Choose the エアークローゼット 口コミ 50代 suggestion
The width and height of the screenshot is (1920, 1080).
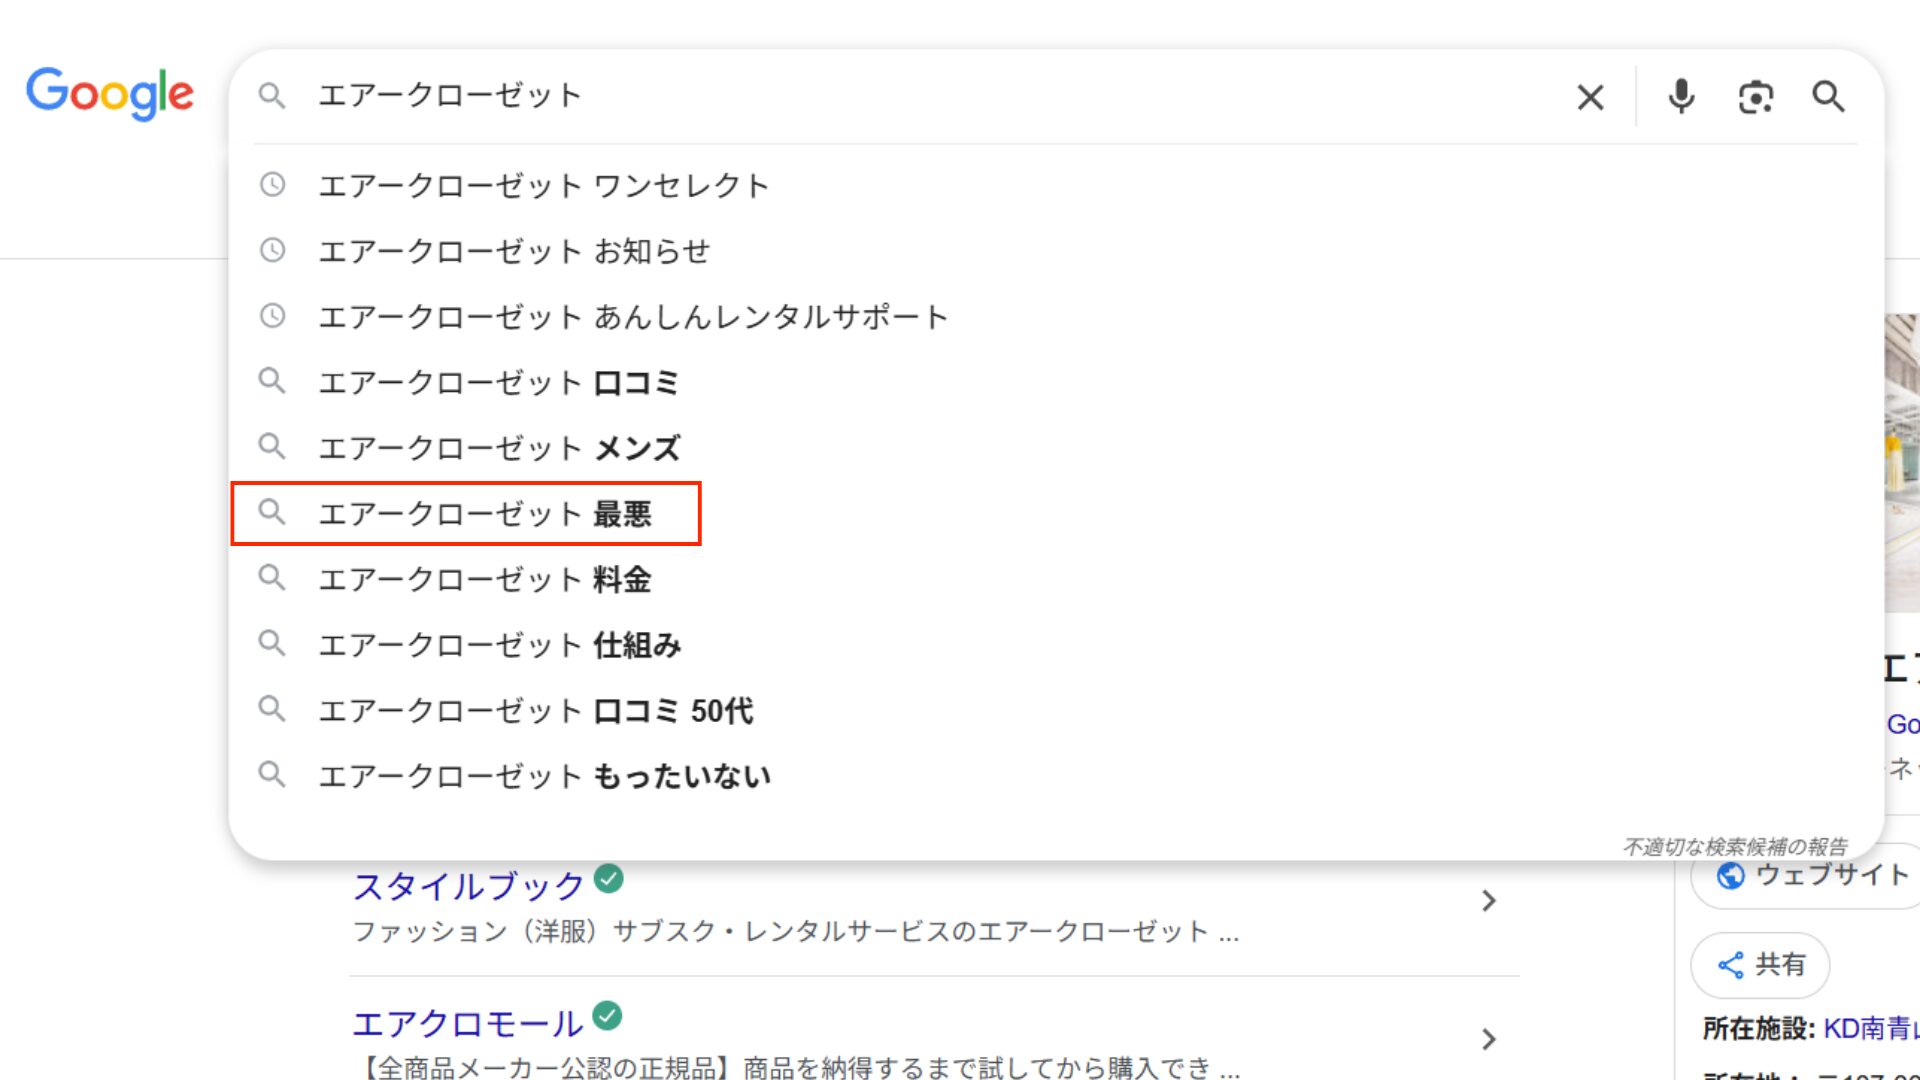pyautogui.click(x=536, y=710)
